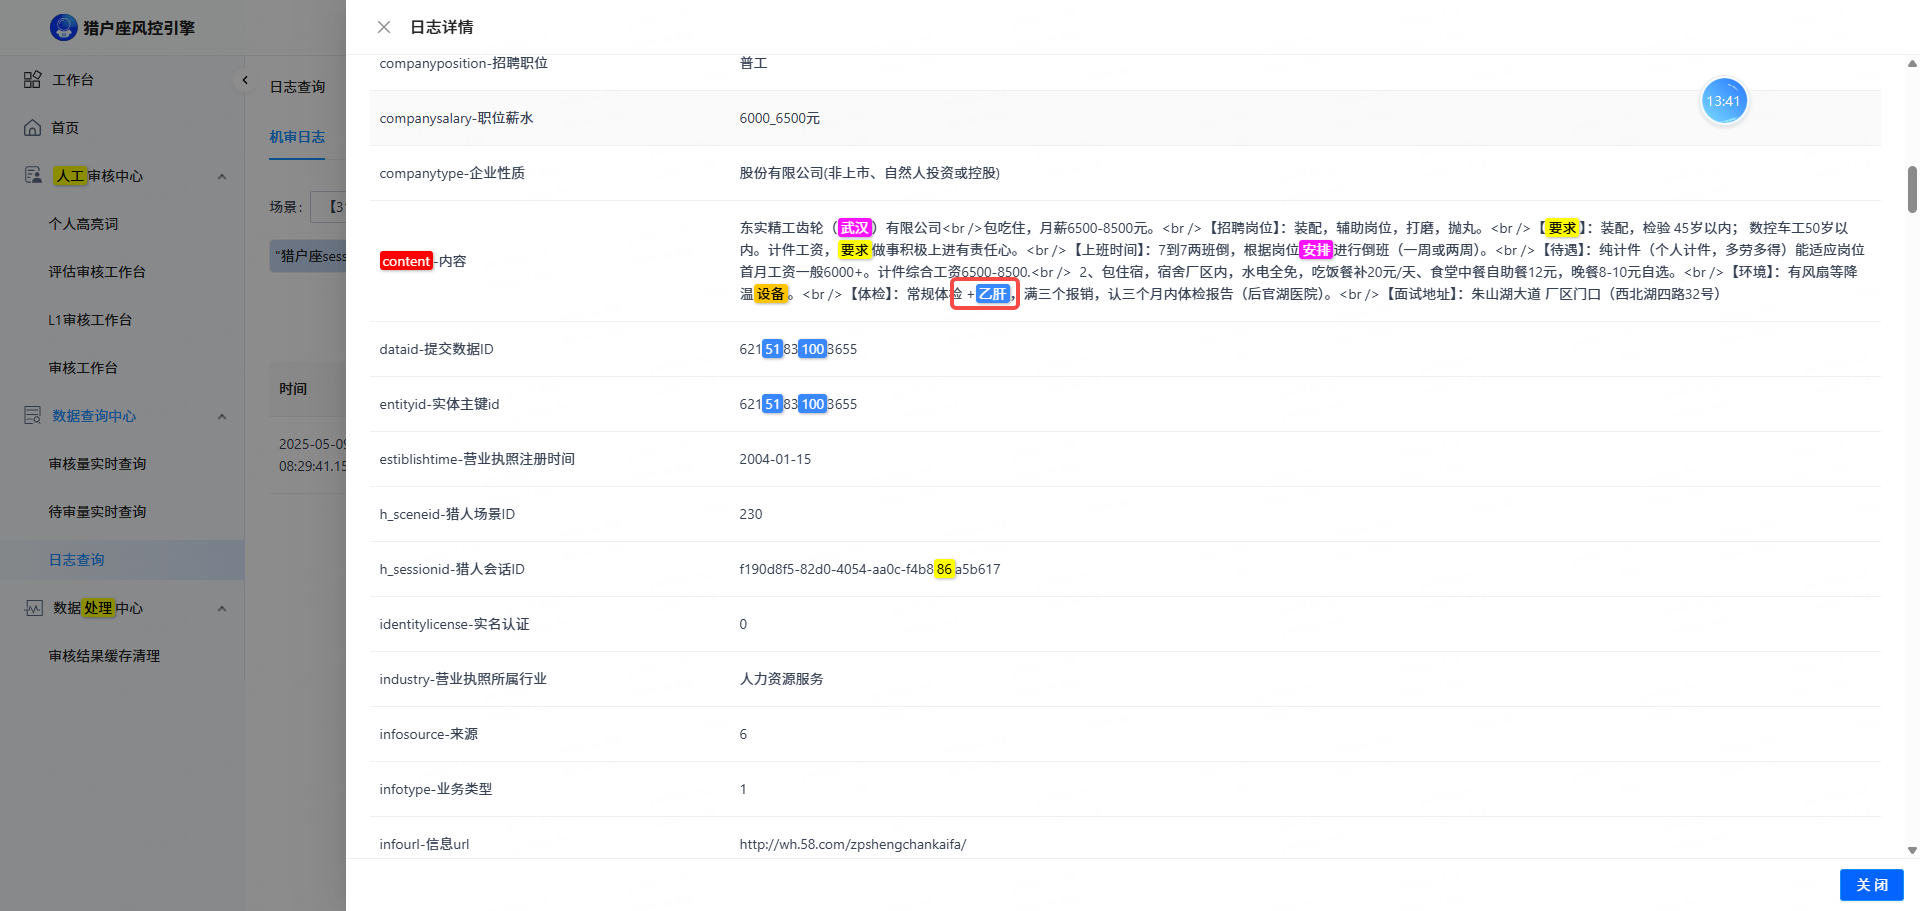Open 评估审核工作台 menu item
Image resolution: width=1920 pixels, height=911 pixels.
point(97,272)
